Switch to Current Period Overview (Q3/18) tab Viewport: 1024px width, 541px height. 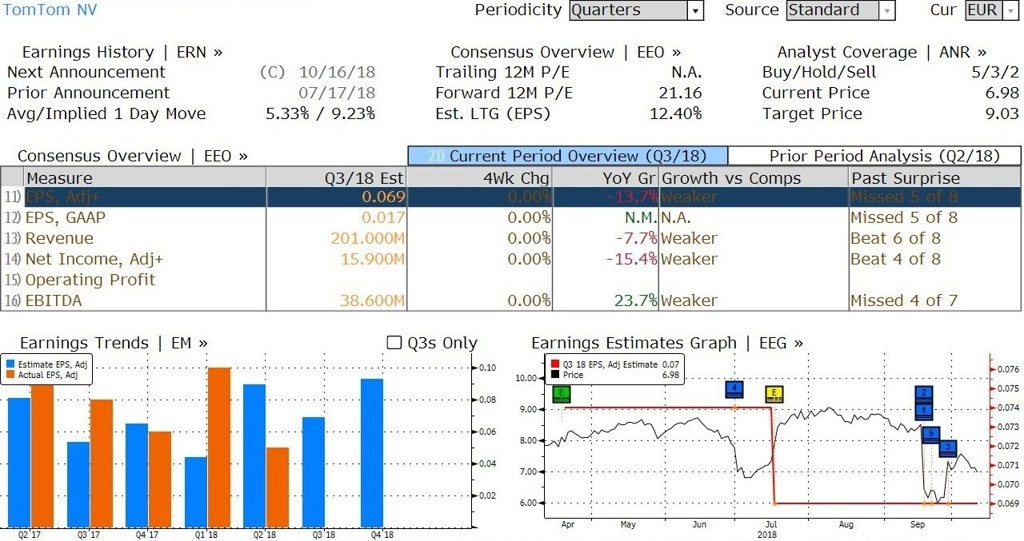tap(567, 156)
